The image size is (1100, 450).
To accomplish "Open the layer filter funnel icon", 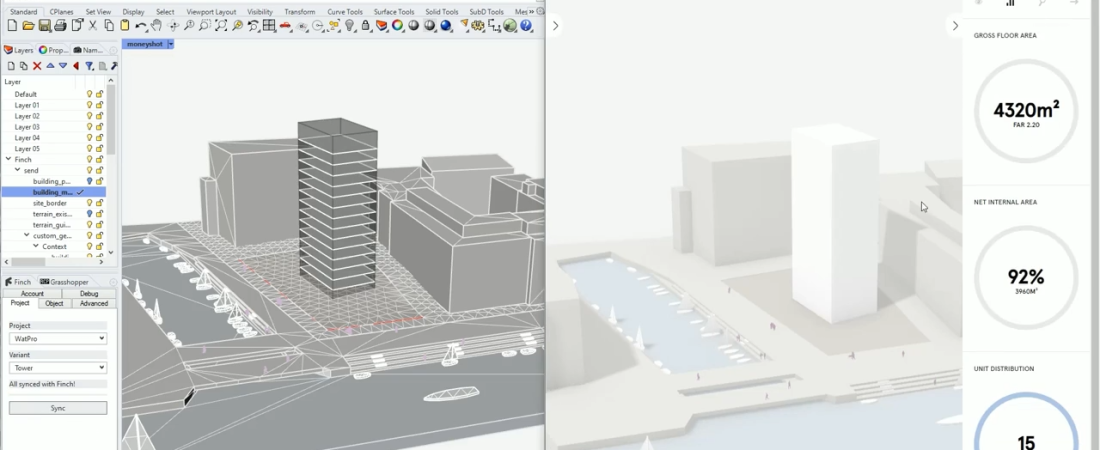I will [x=89, y=66].
